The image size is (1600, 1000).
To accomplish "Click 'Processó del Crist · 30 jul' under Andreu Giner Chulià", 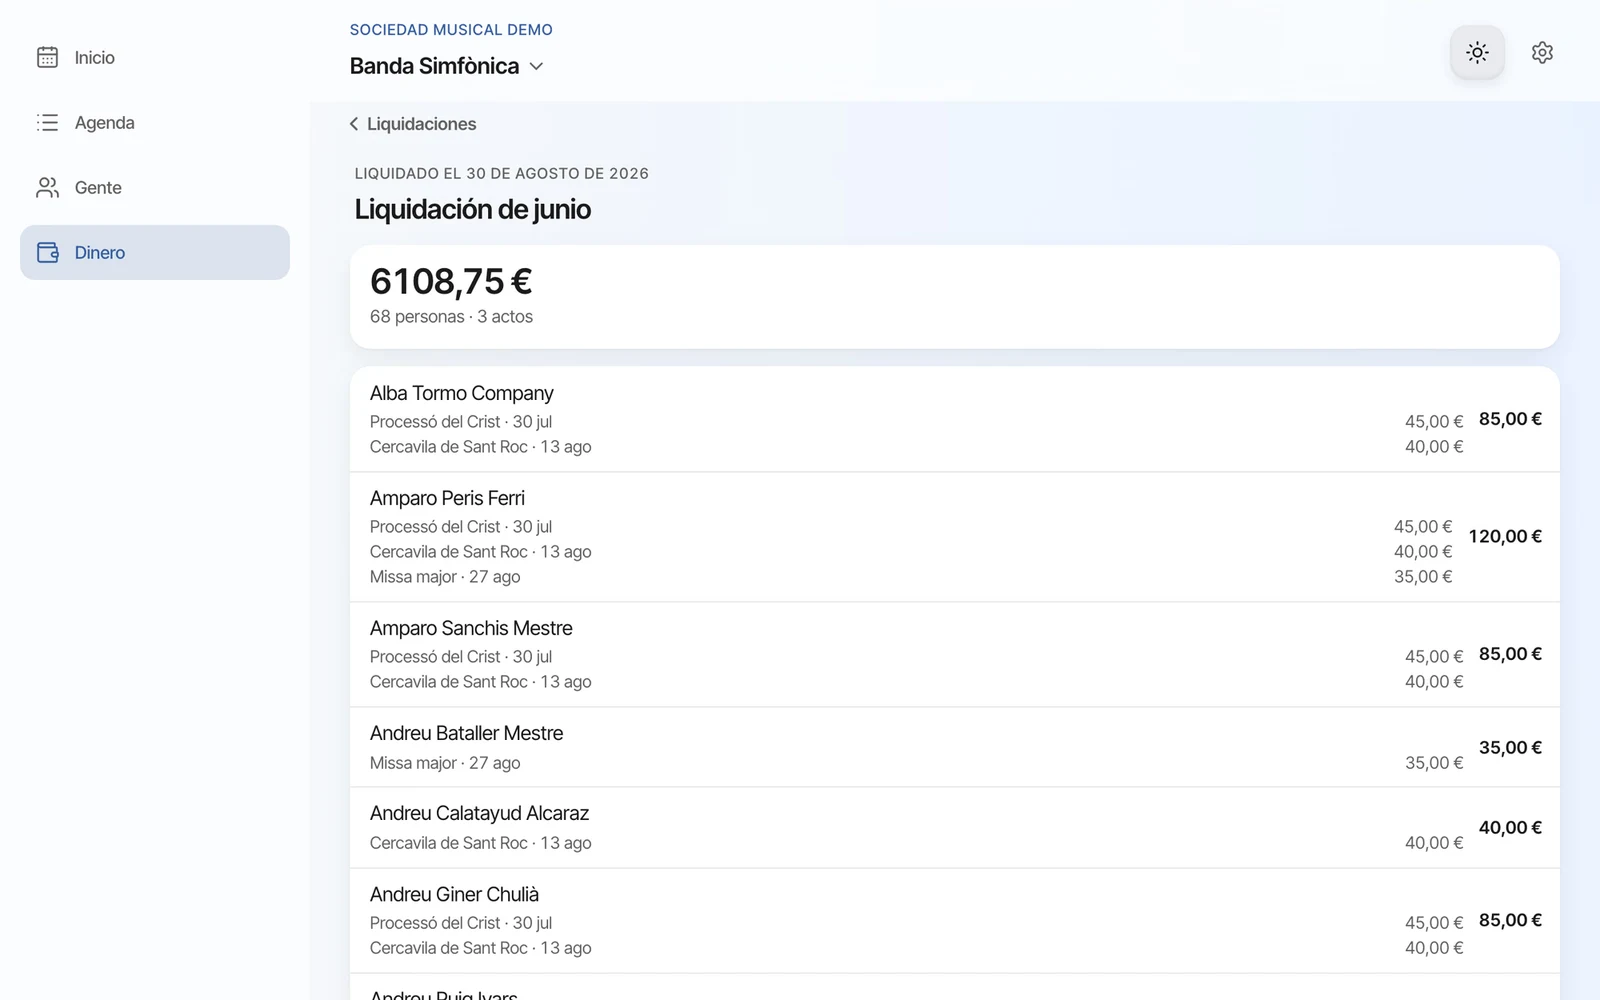I will coord(461,923).
